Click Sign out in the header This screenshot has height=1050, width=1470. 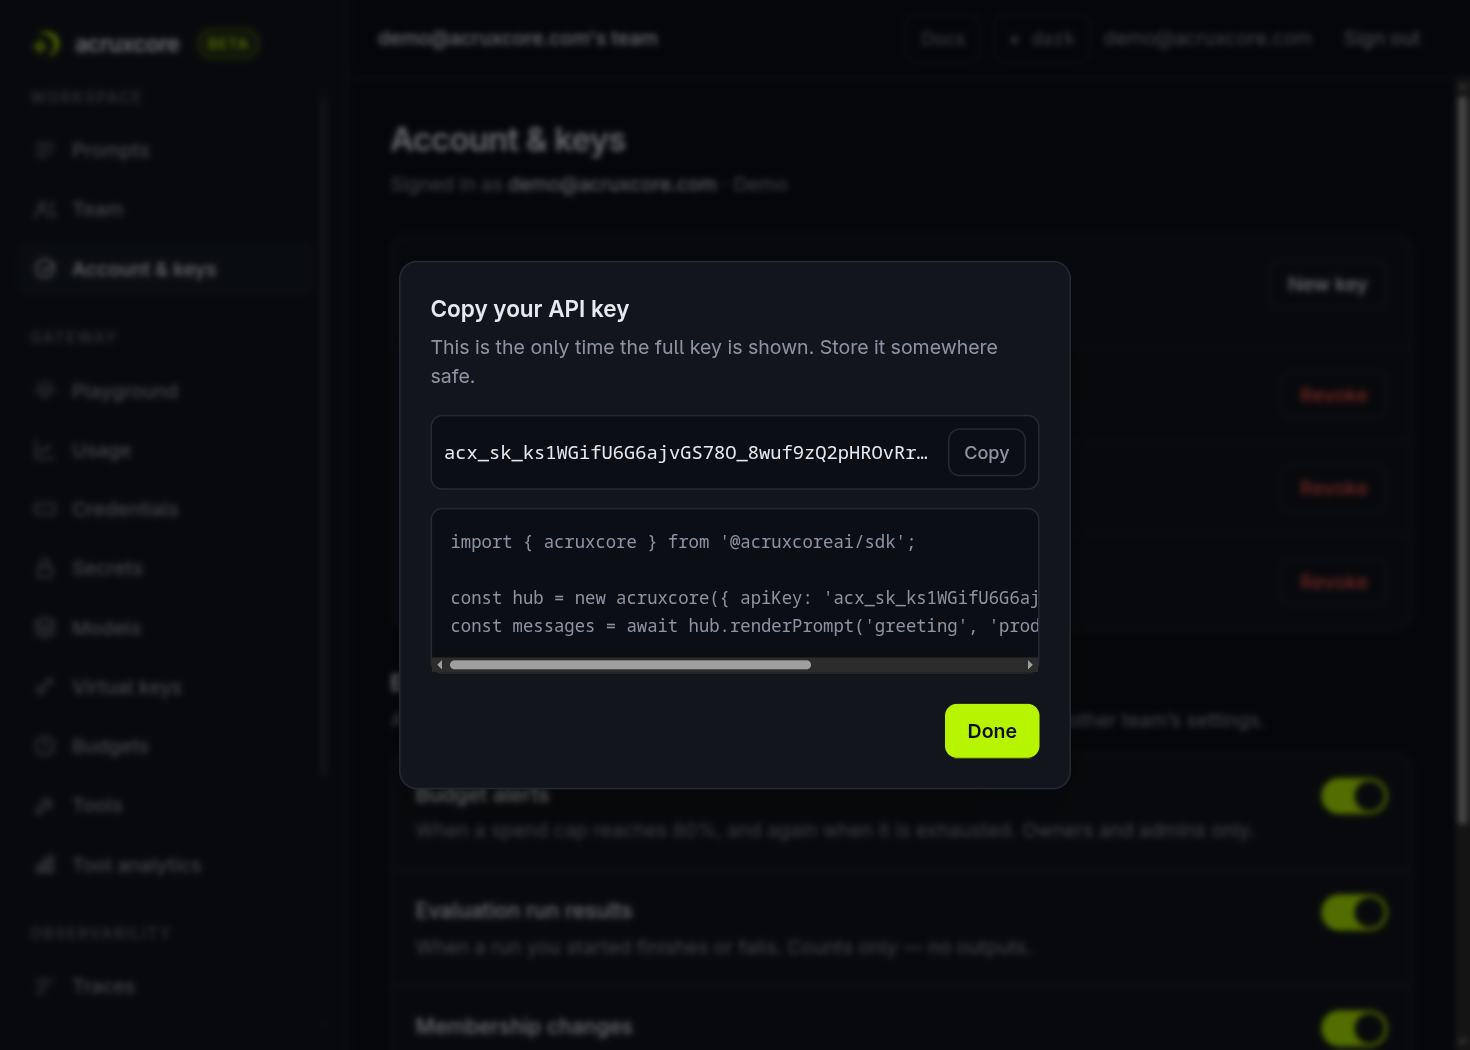1382,38
